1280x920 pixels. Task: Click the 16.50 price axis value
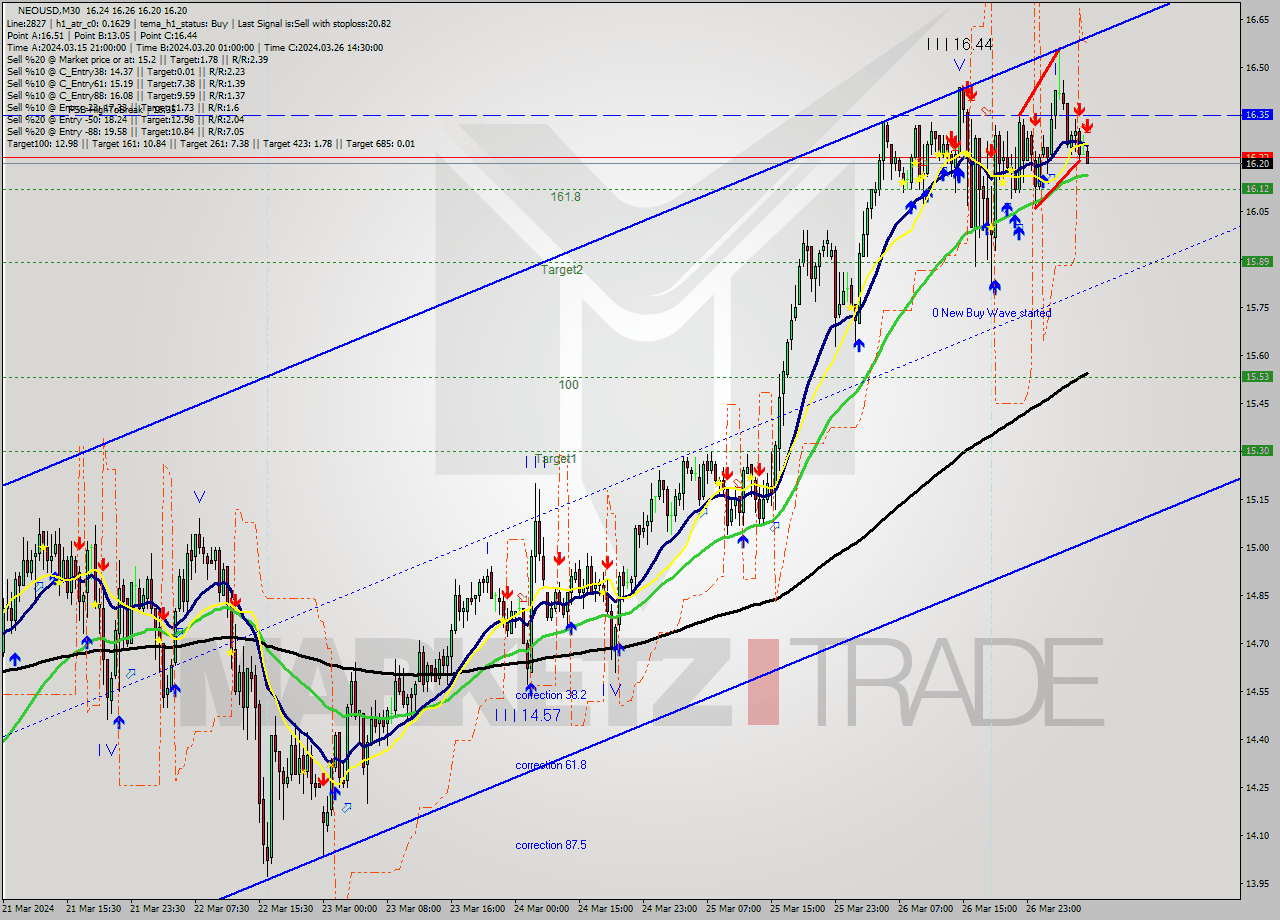click(1256, 67)
